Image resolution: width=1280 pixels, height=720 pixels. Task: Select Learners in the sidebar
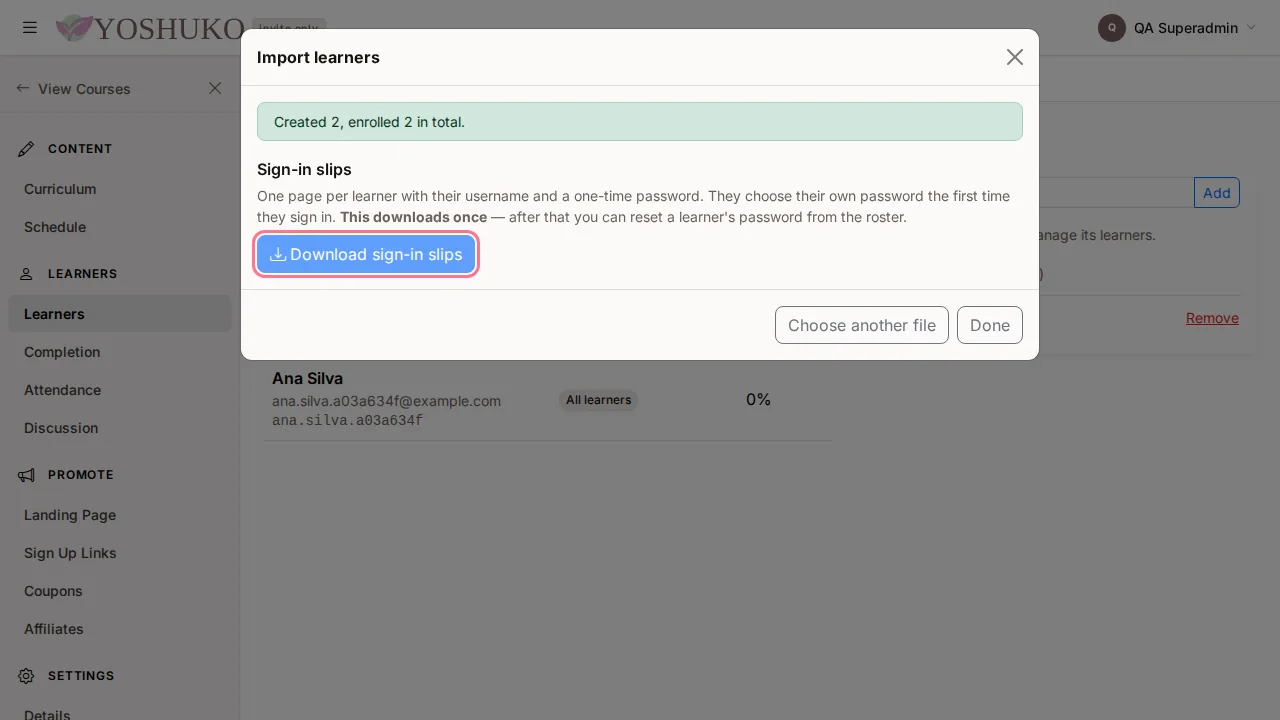(x=120, y=314)
